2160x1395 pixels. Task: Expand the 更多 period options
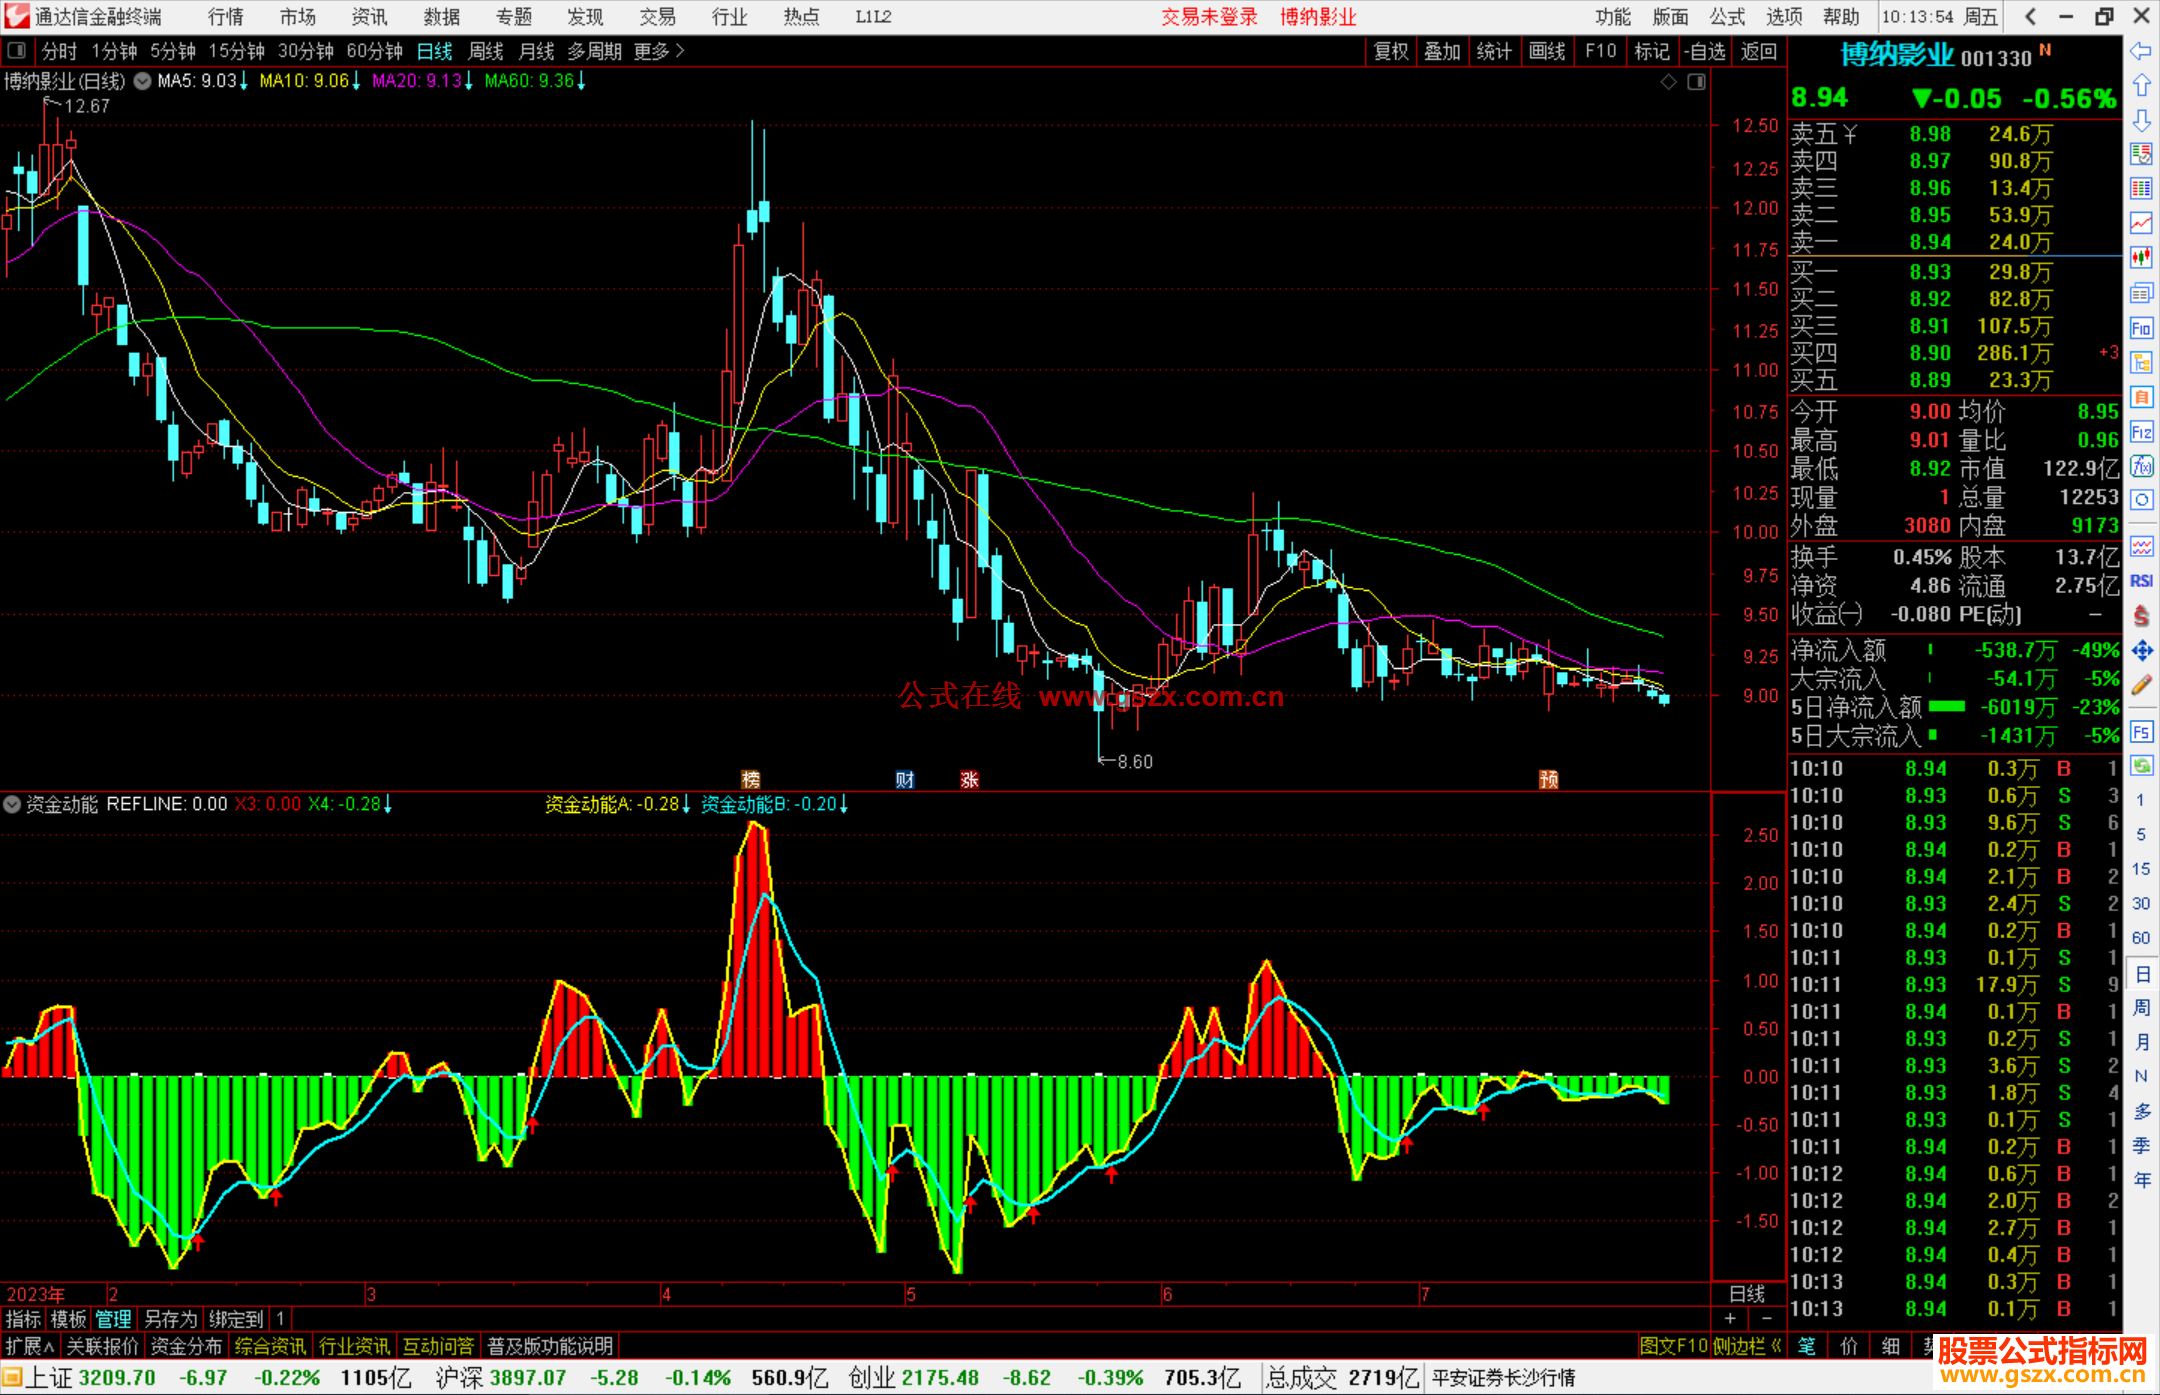click(658, 51)
